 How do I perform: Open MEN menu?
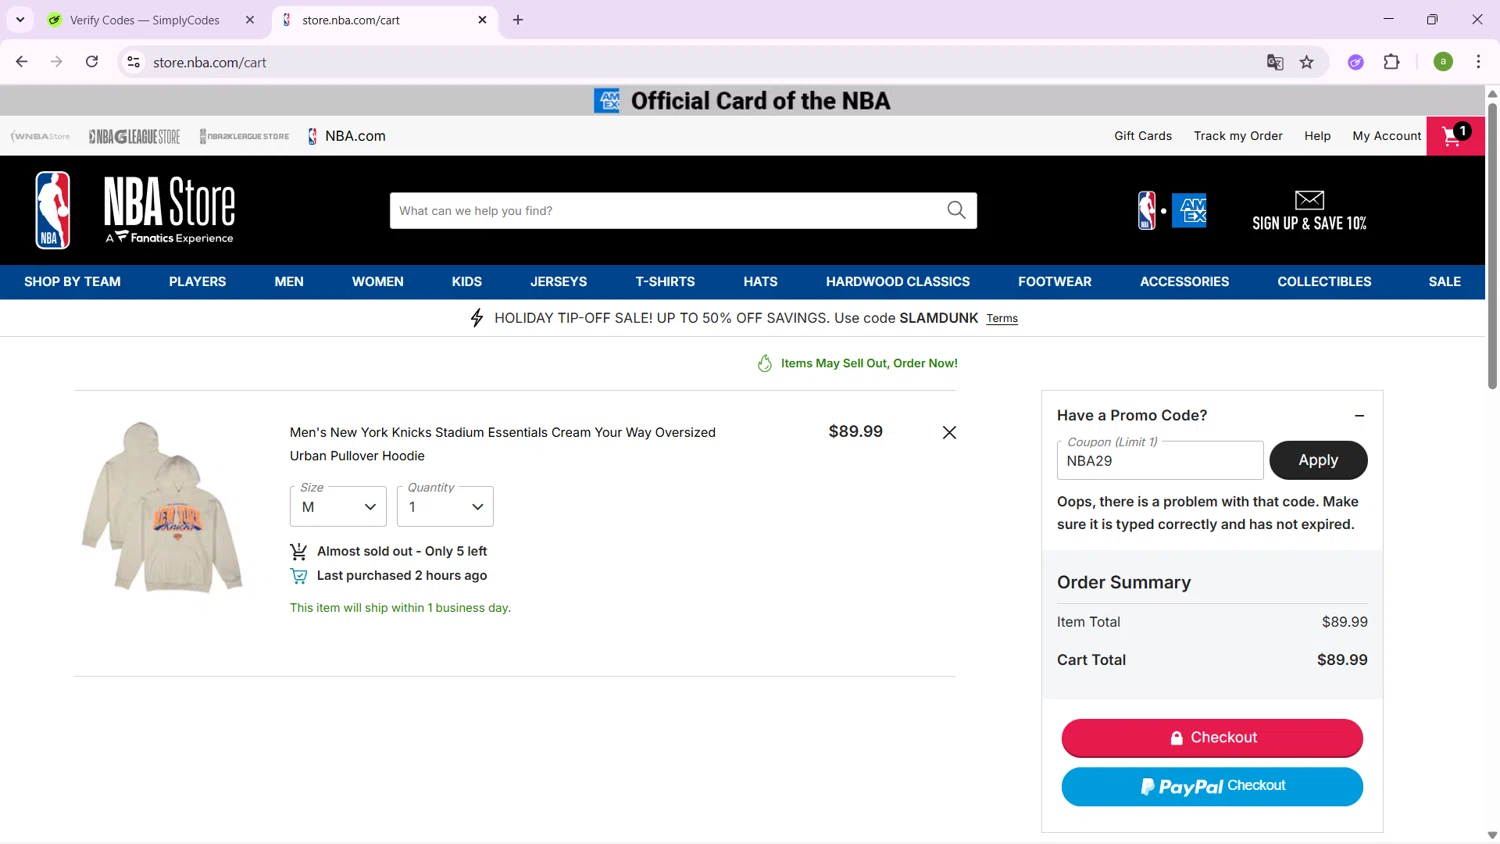coord(289,282)
